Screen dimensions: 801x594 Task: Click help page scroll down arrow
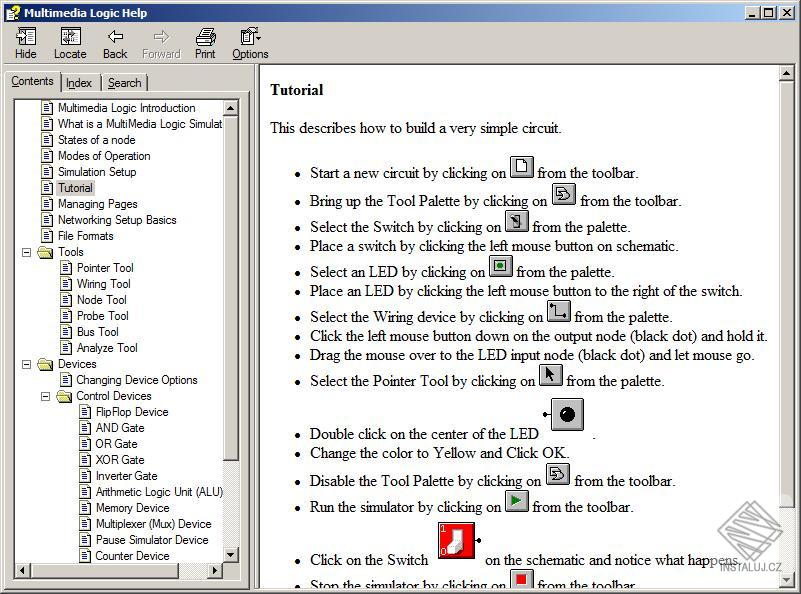click(787, 580)
